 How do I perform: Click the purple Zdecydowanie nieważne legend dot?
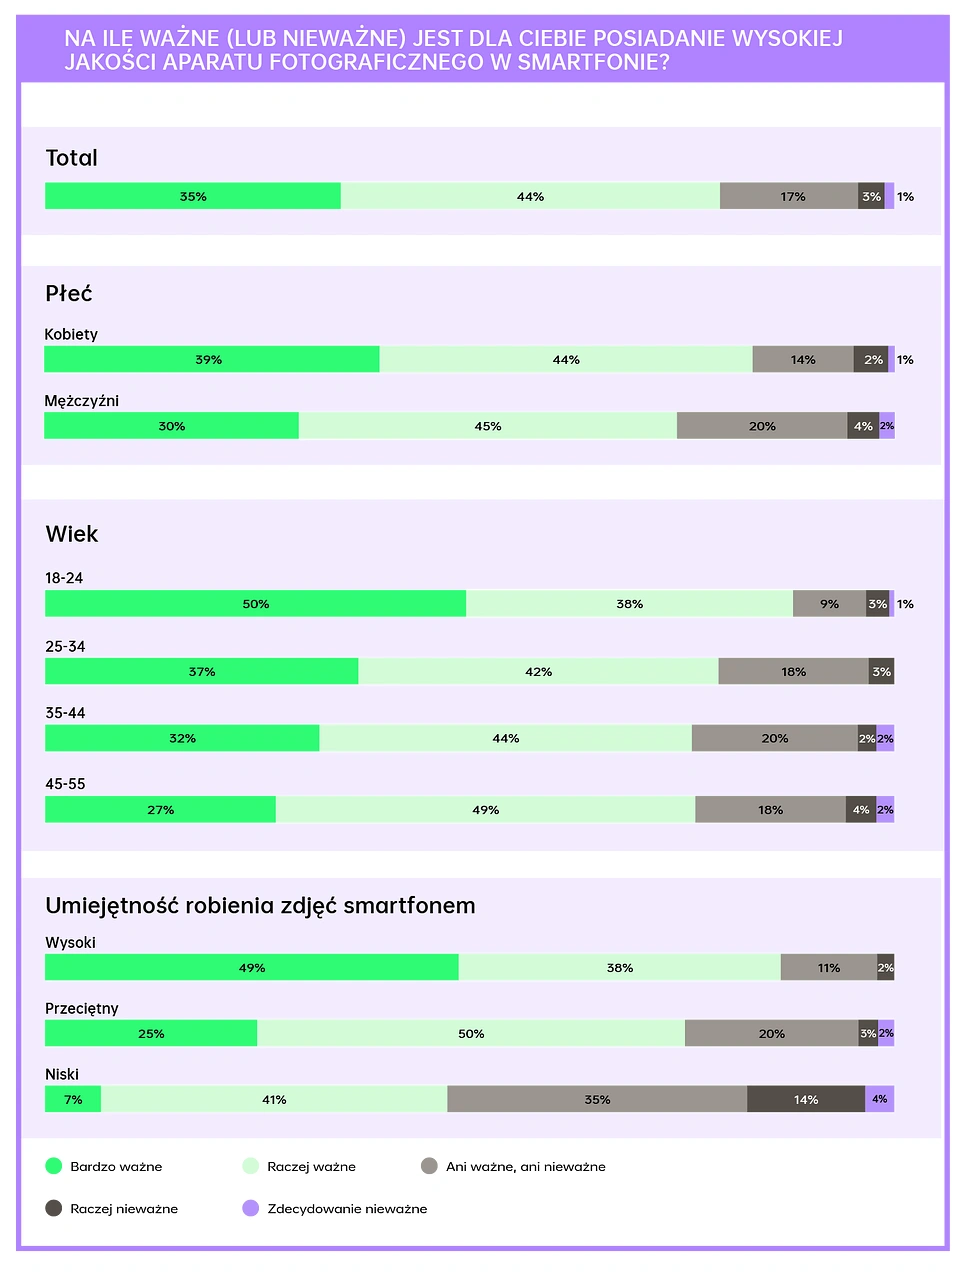click(x=251, y=1207)
